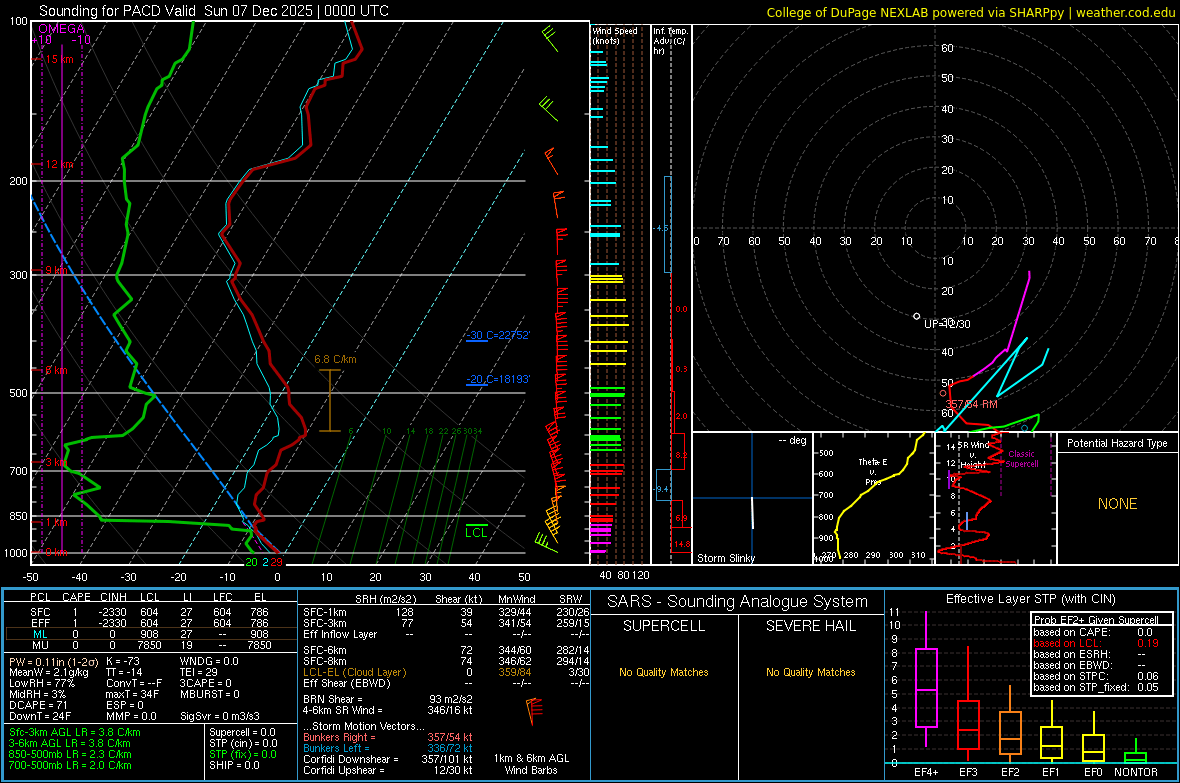Click the yellow NONE hazard text
This screenshot has height=783, width=1180.
[x=1117, y=504]
